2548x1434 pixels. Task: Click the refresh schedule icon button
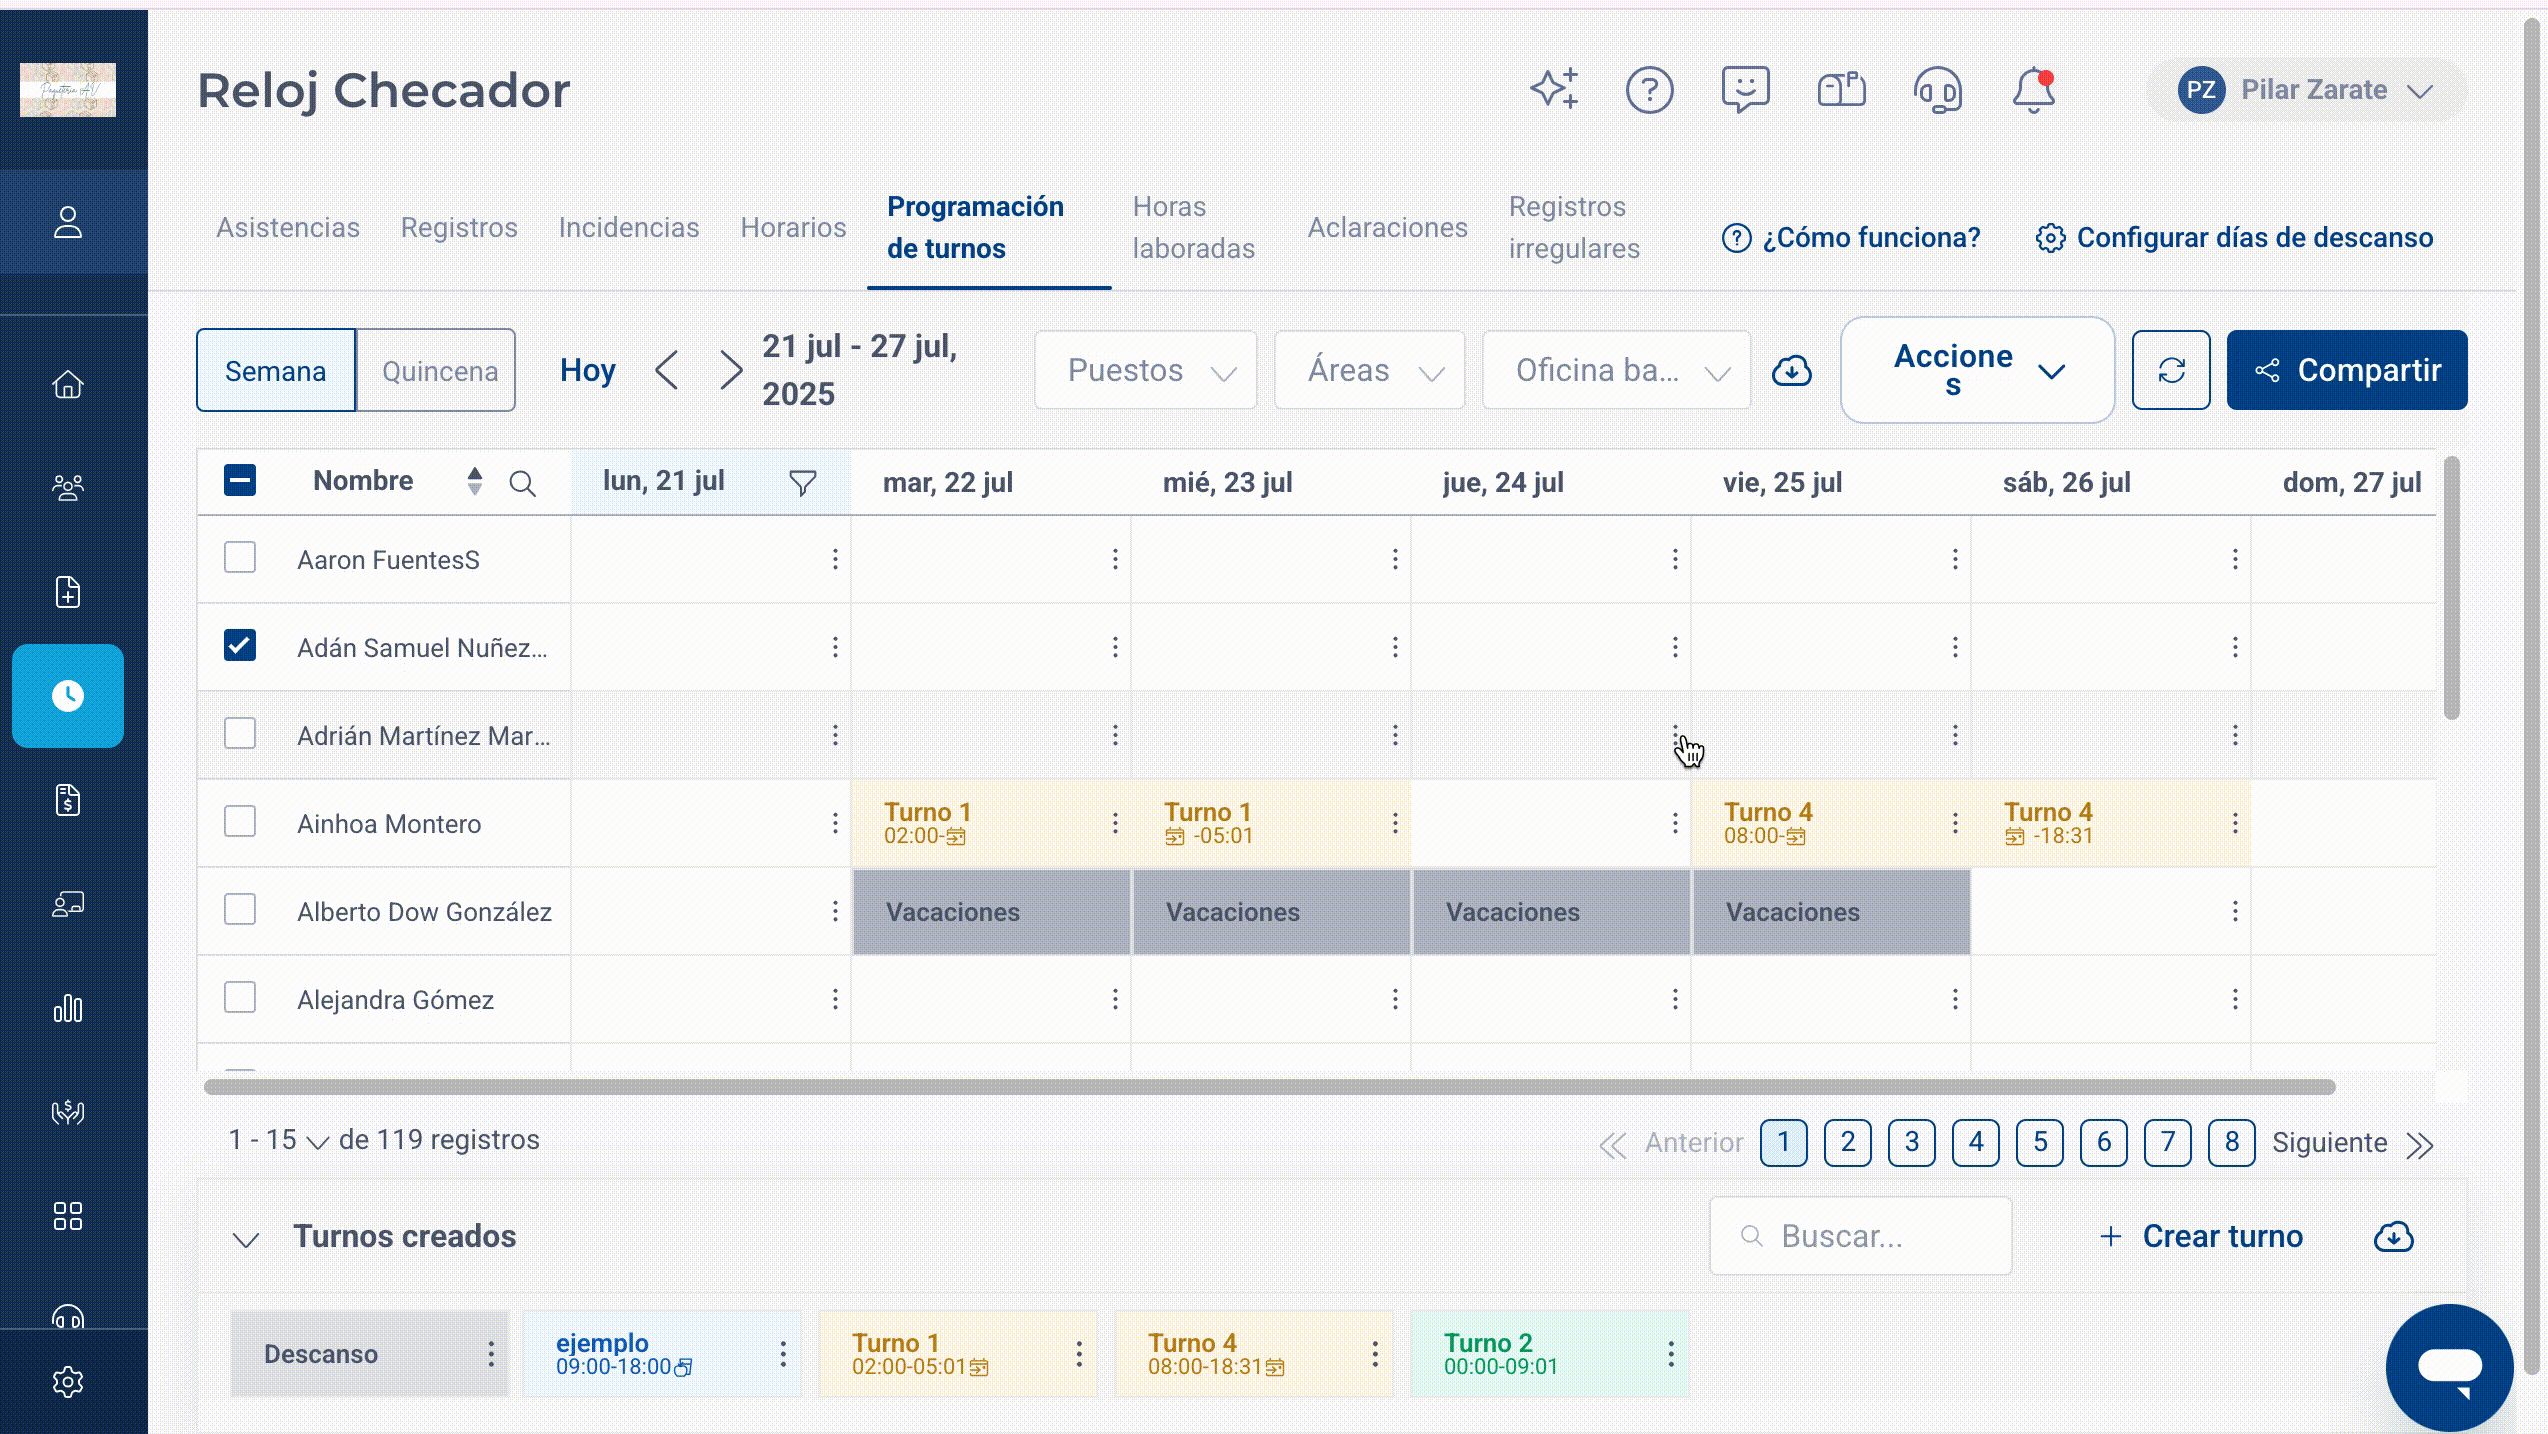pyautogui.click(x=2171, y=370)
